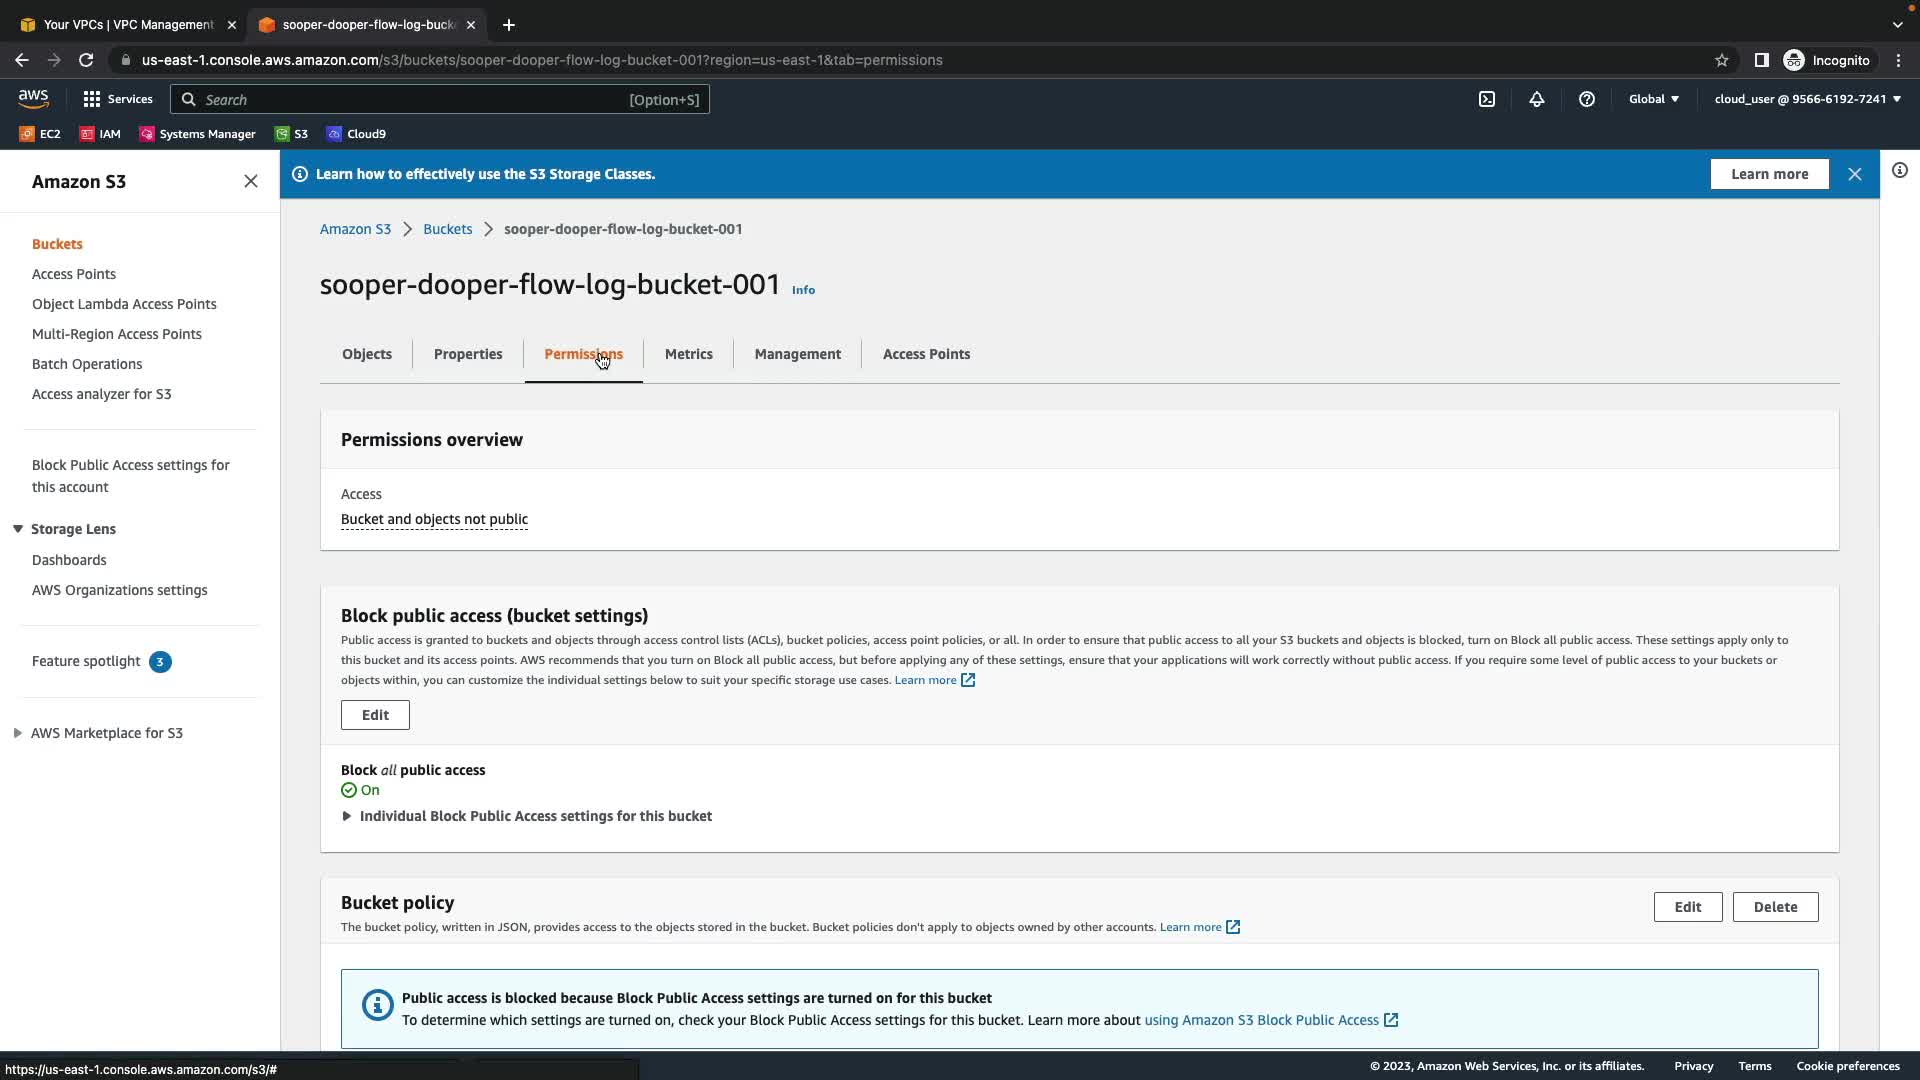
Task: Open the Global region dropdown
Action: (x=1653, y=99)
